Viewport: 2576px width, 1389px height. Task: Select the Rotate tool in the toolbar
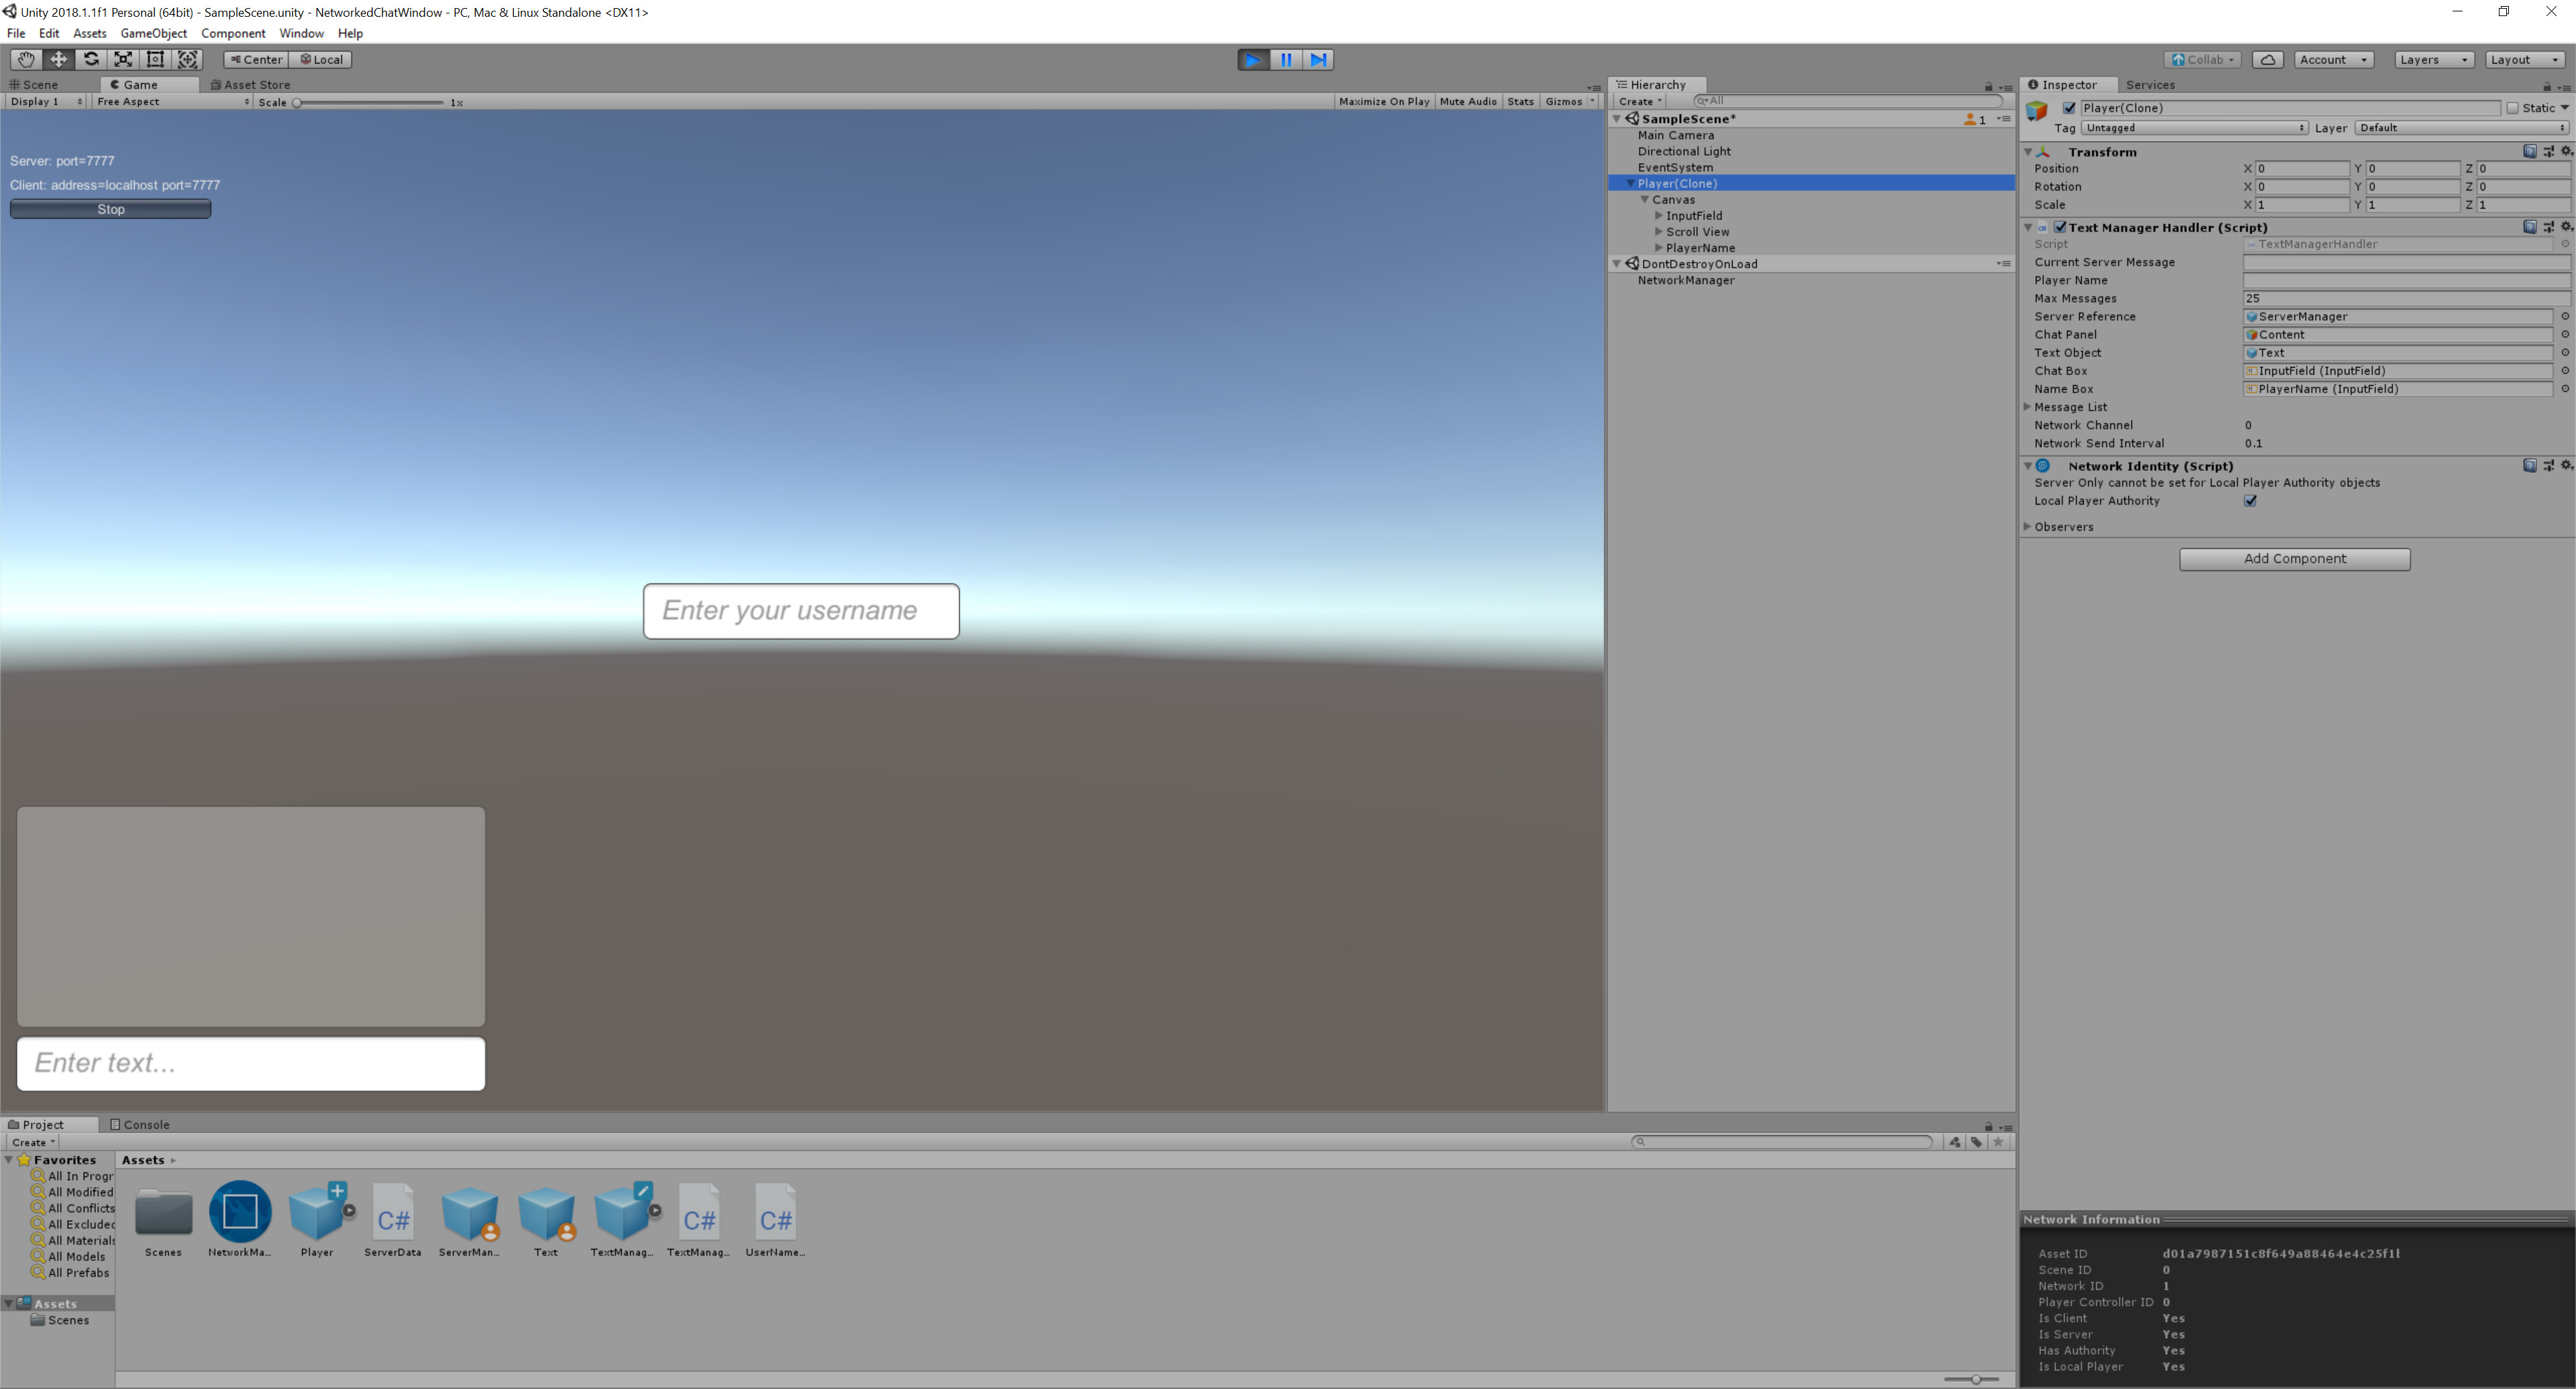pyautogui.click(x=90, y=59)
